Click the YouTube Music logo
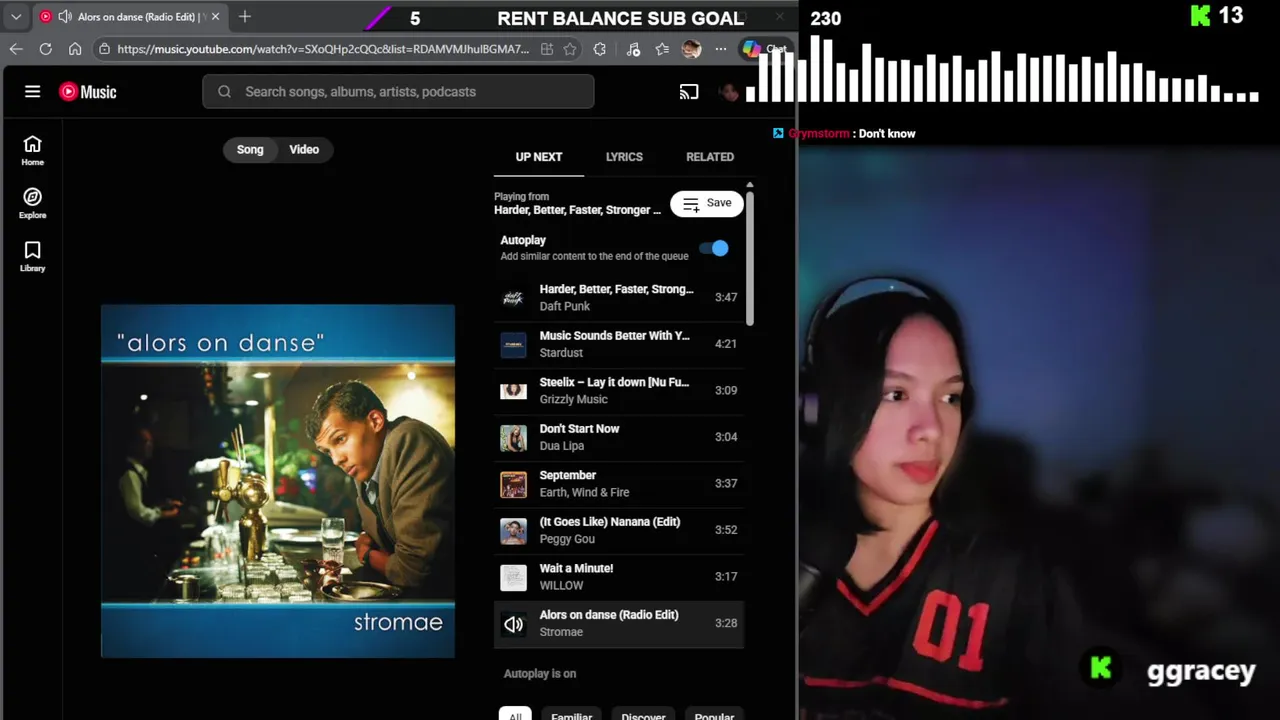The width and height of the screenshot is (1280, 720). pyautogui.click(x=88, y=91)
